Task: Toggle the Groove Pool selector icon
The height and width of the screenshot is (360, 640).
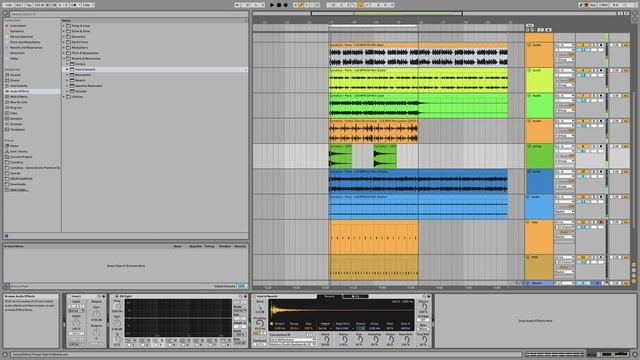Action: click(5, 287)
